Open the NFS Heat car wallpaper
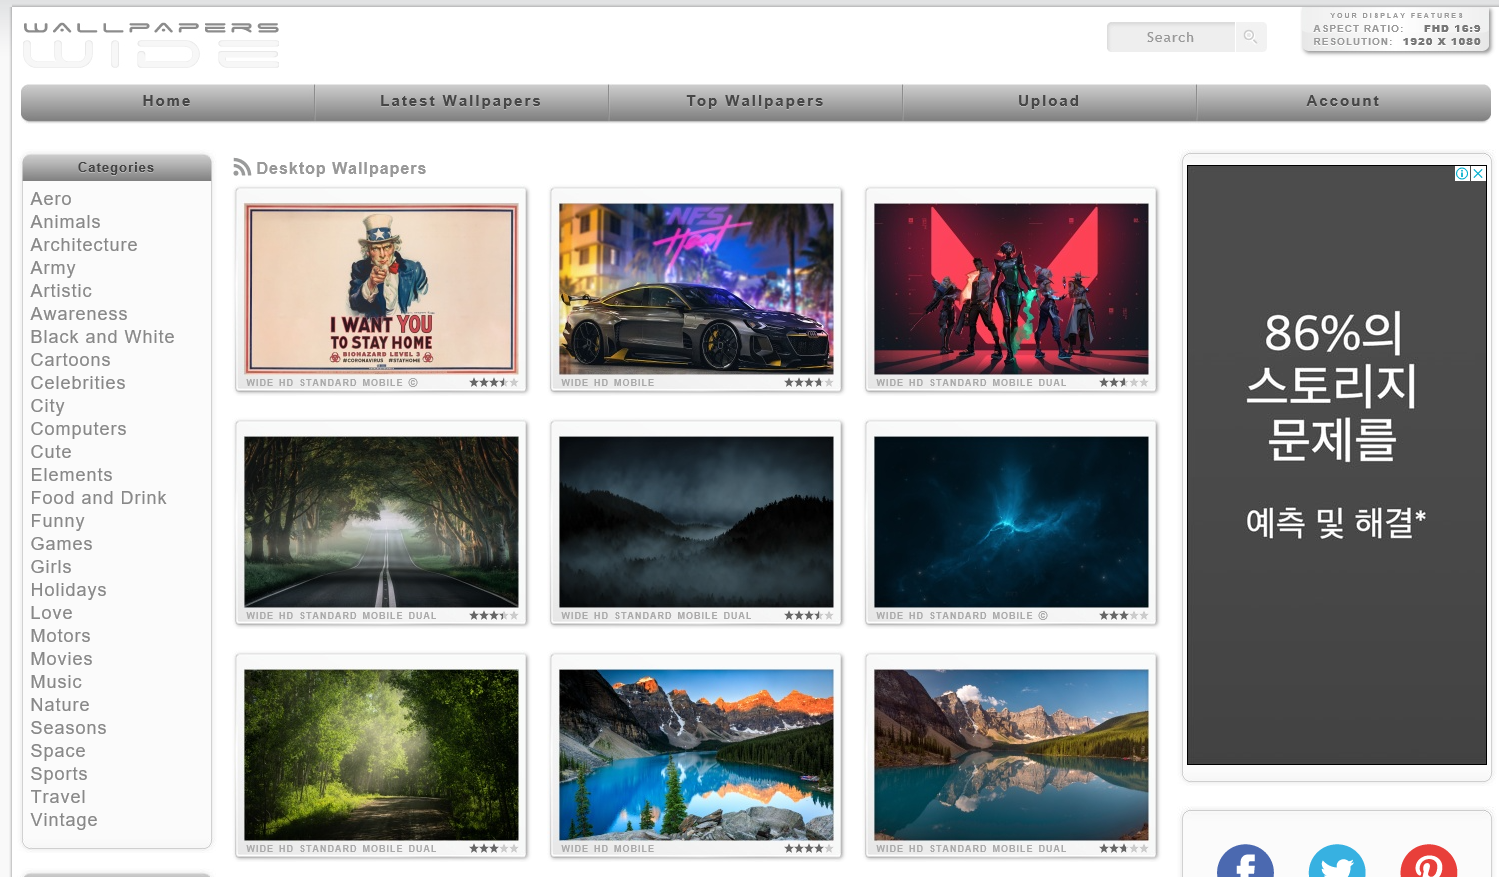Screen dimensions: 1499x877 [x=696, y=289]
